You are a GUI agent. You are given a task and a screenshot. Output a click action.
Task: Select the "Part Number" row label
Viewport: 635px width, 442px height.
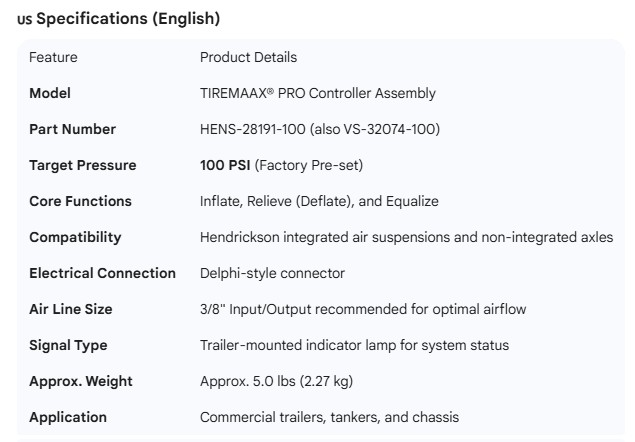coord(72,129)
